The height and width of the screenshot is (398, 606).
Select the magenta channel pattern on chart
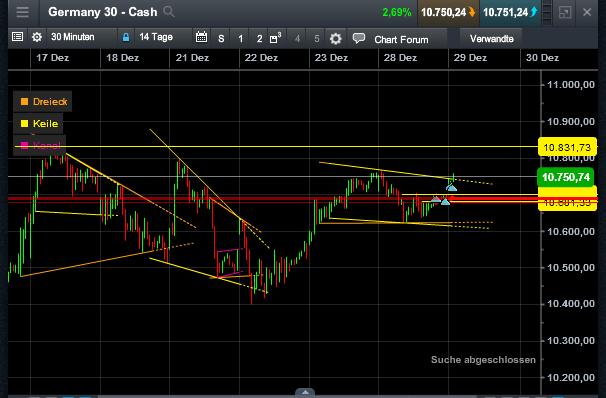[230, 263]
